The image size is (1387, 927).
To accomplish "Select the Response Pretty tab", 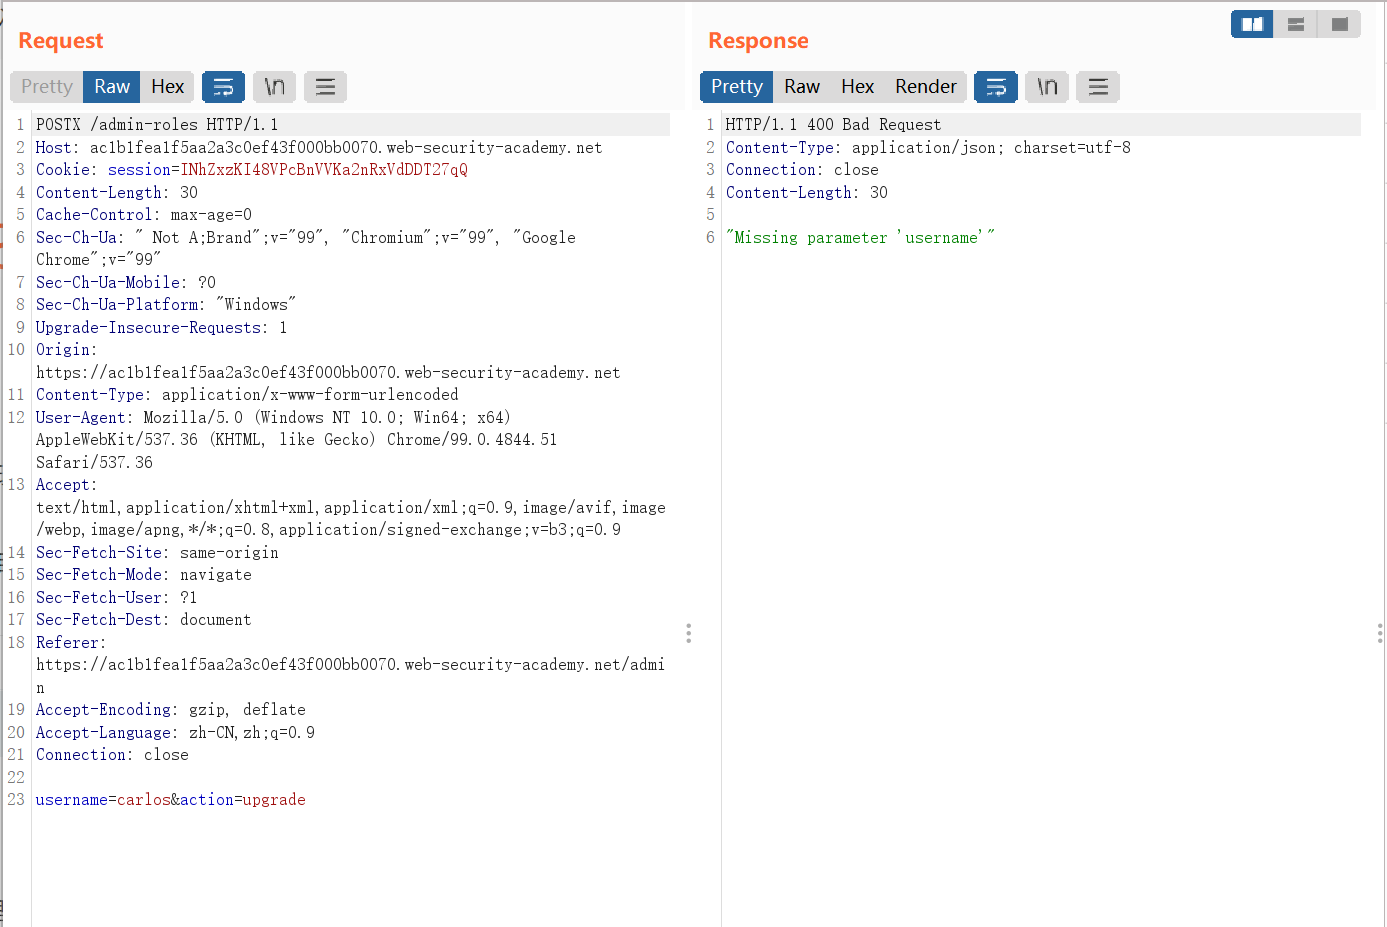I will [x=737, y=87].
